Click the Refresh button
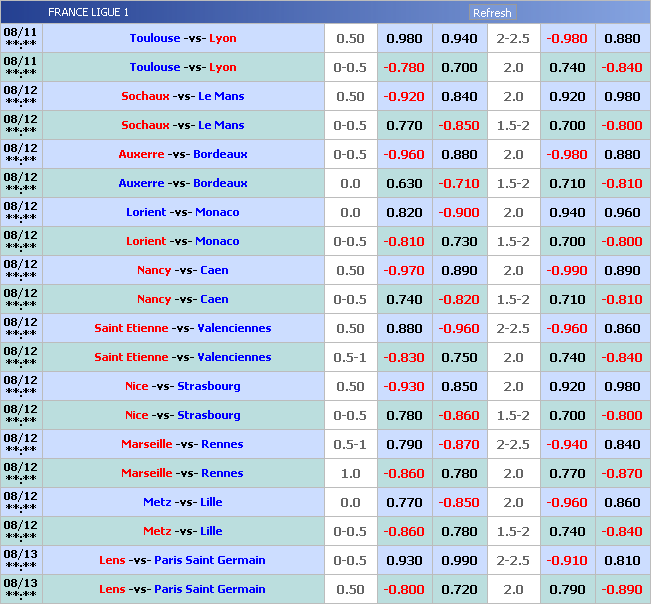 tap(491, 13)
